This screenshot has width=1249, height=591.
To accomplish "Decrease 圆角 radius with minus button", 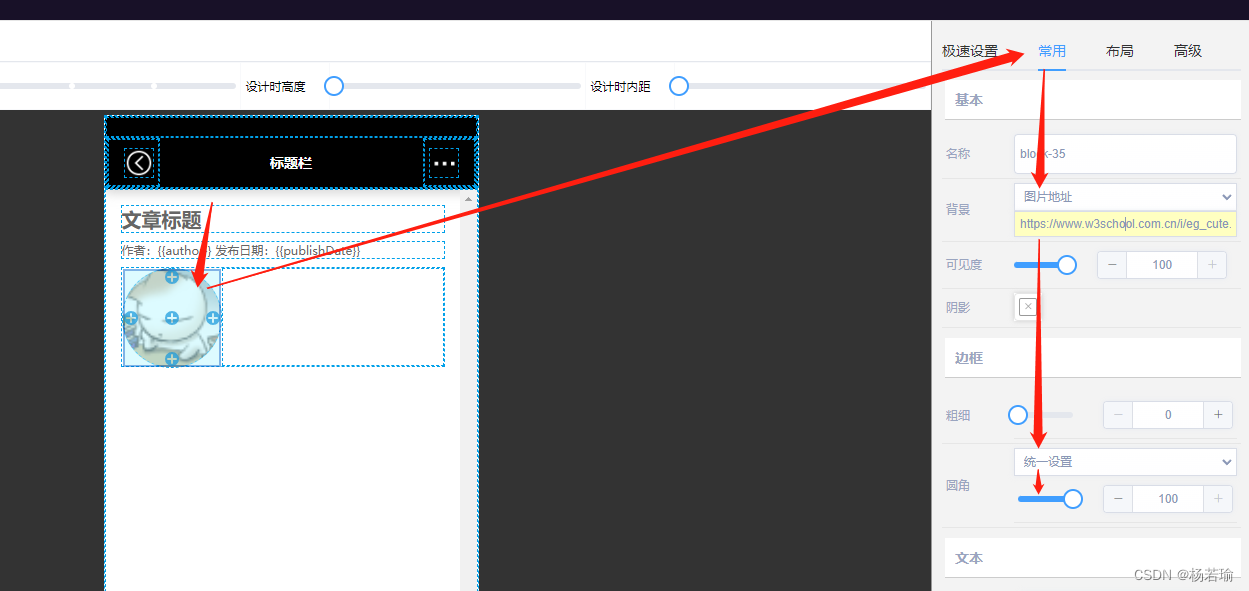I will coord(1118,499).
